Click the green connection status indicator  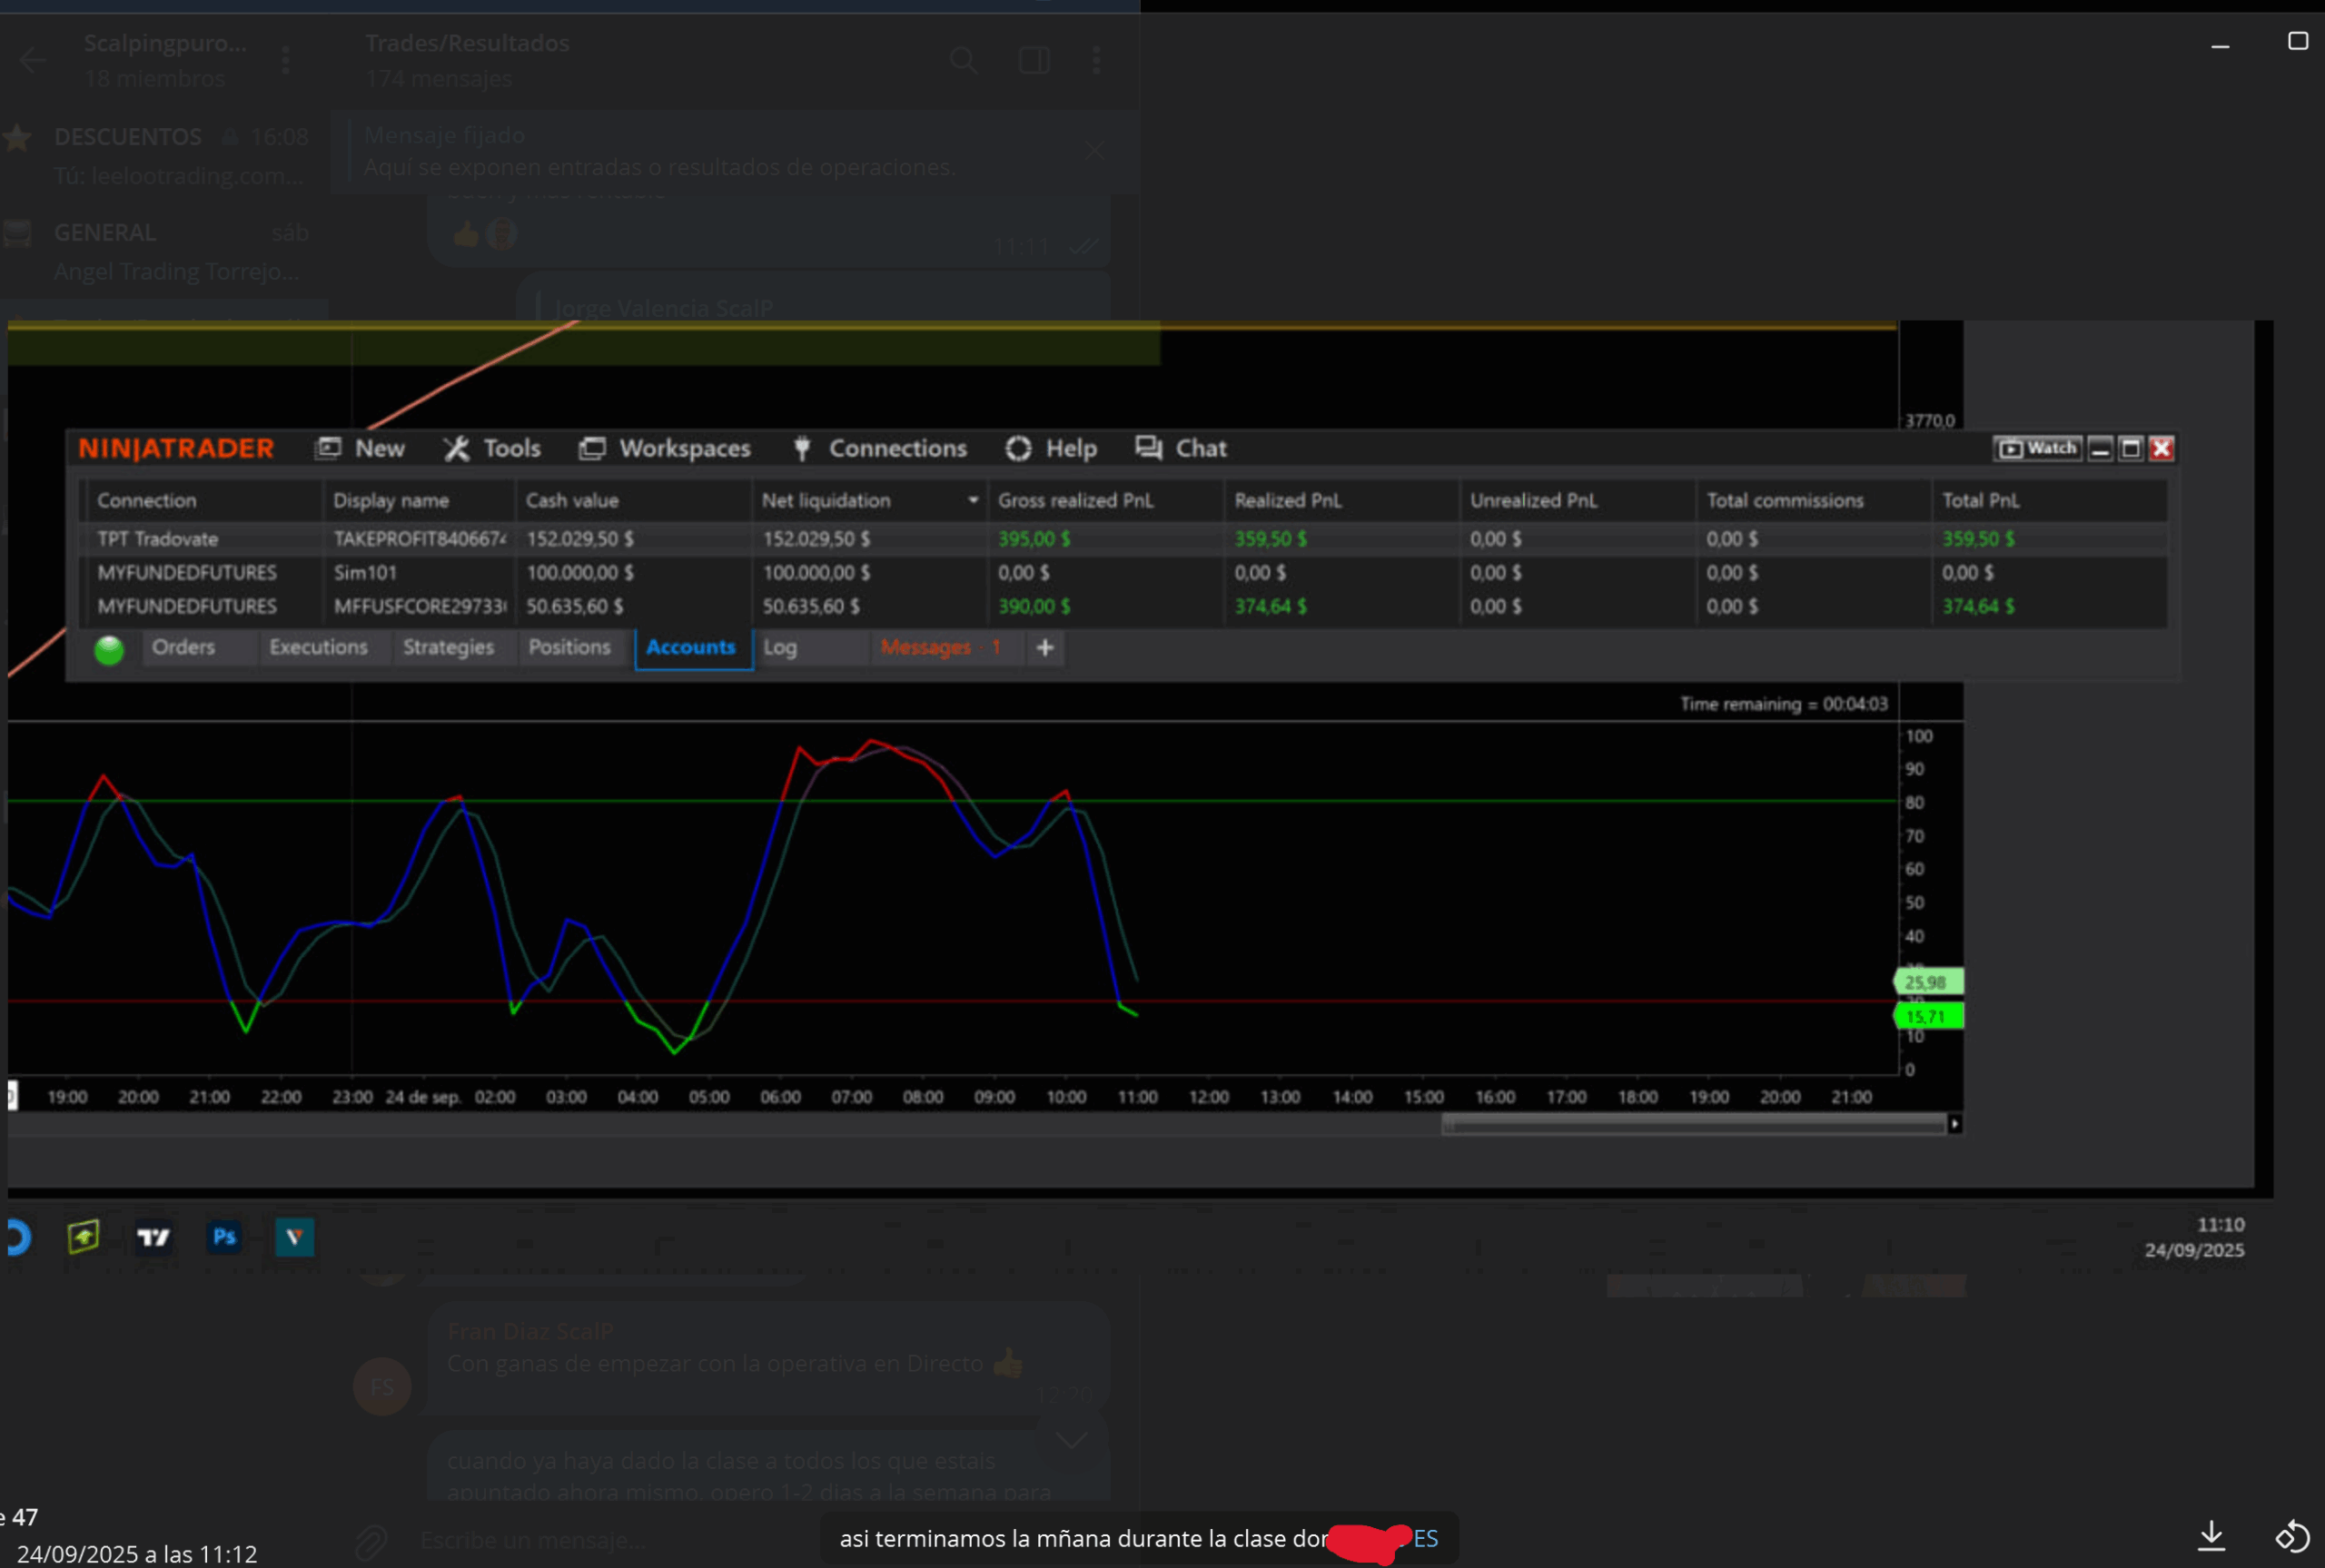[109, 649]
